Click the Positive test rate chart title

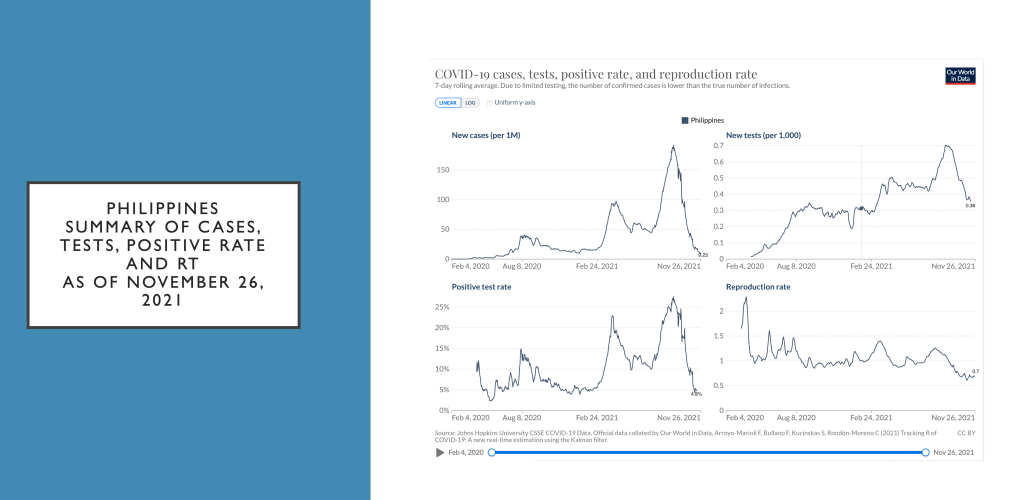coord(482,287)
